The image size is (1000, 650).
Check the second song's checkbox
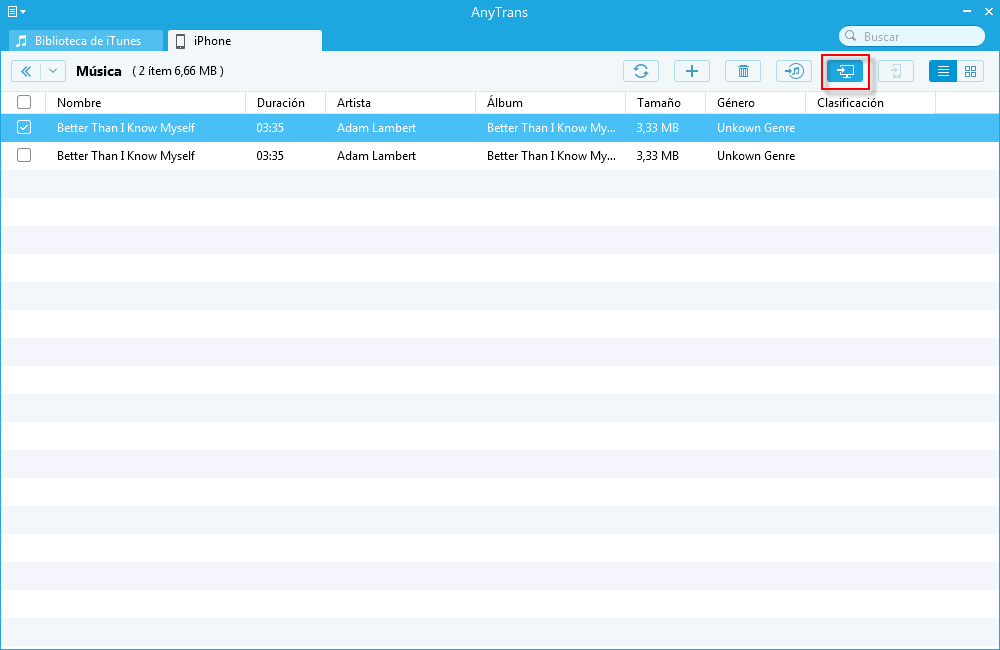[24, 155]
